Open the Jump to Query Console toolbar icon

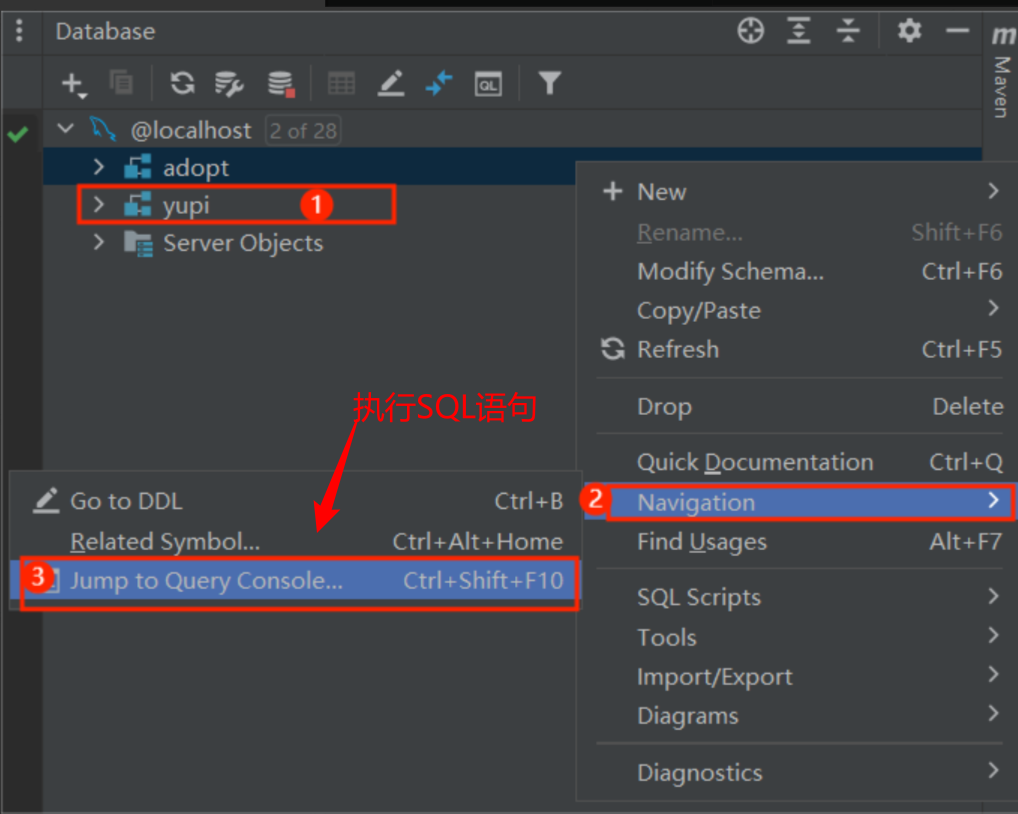coord(487,85)
